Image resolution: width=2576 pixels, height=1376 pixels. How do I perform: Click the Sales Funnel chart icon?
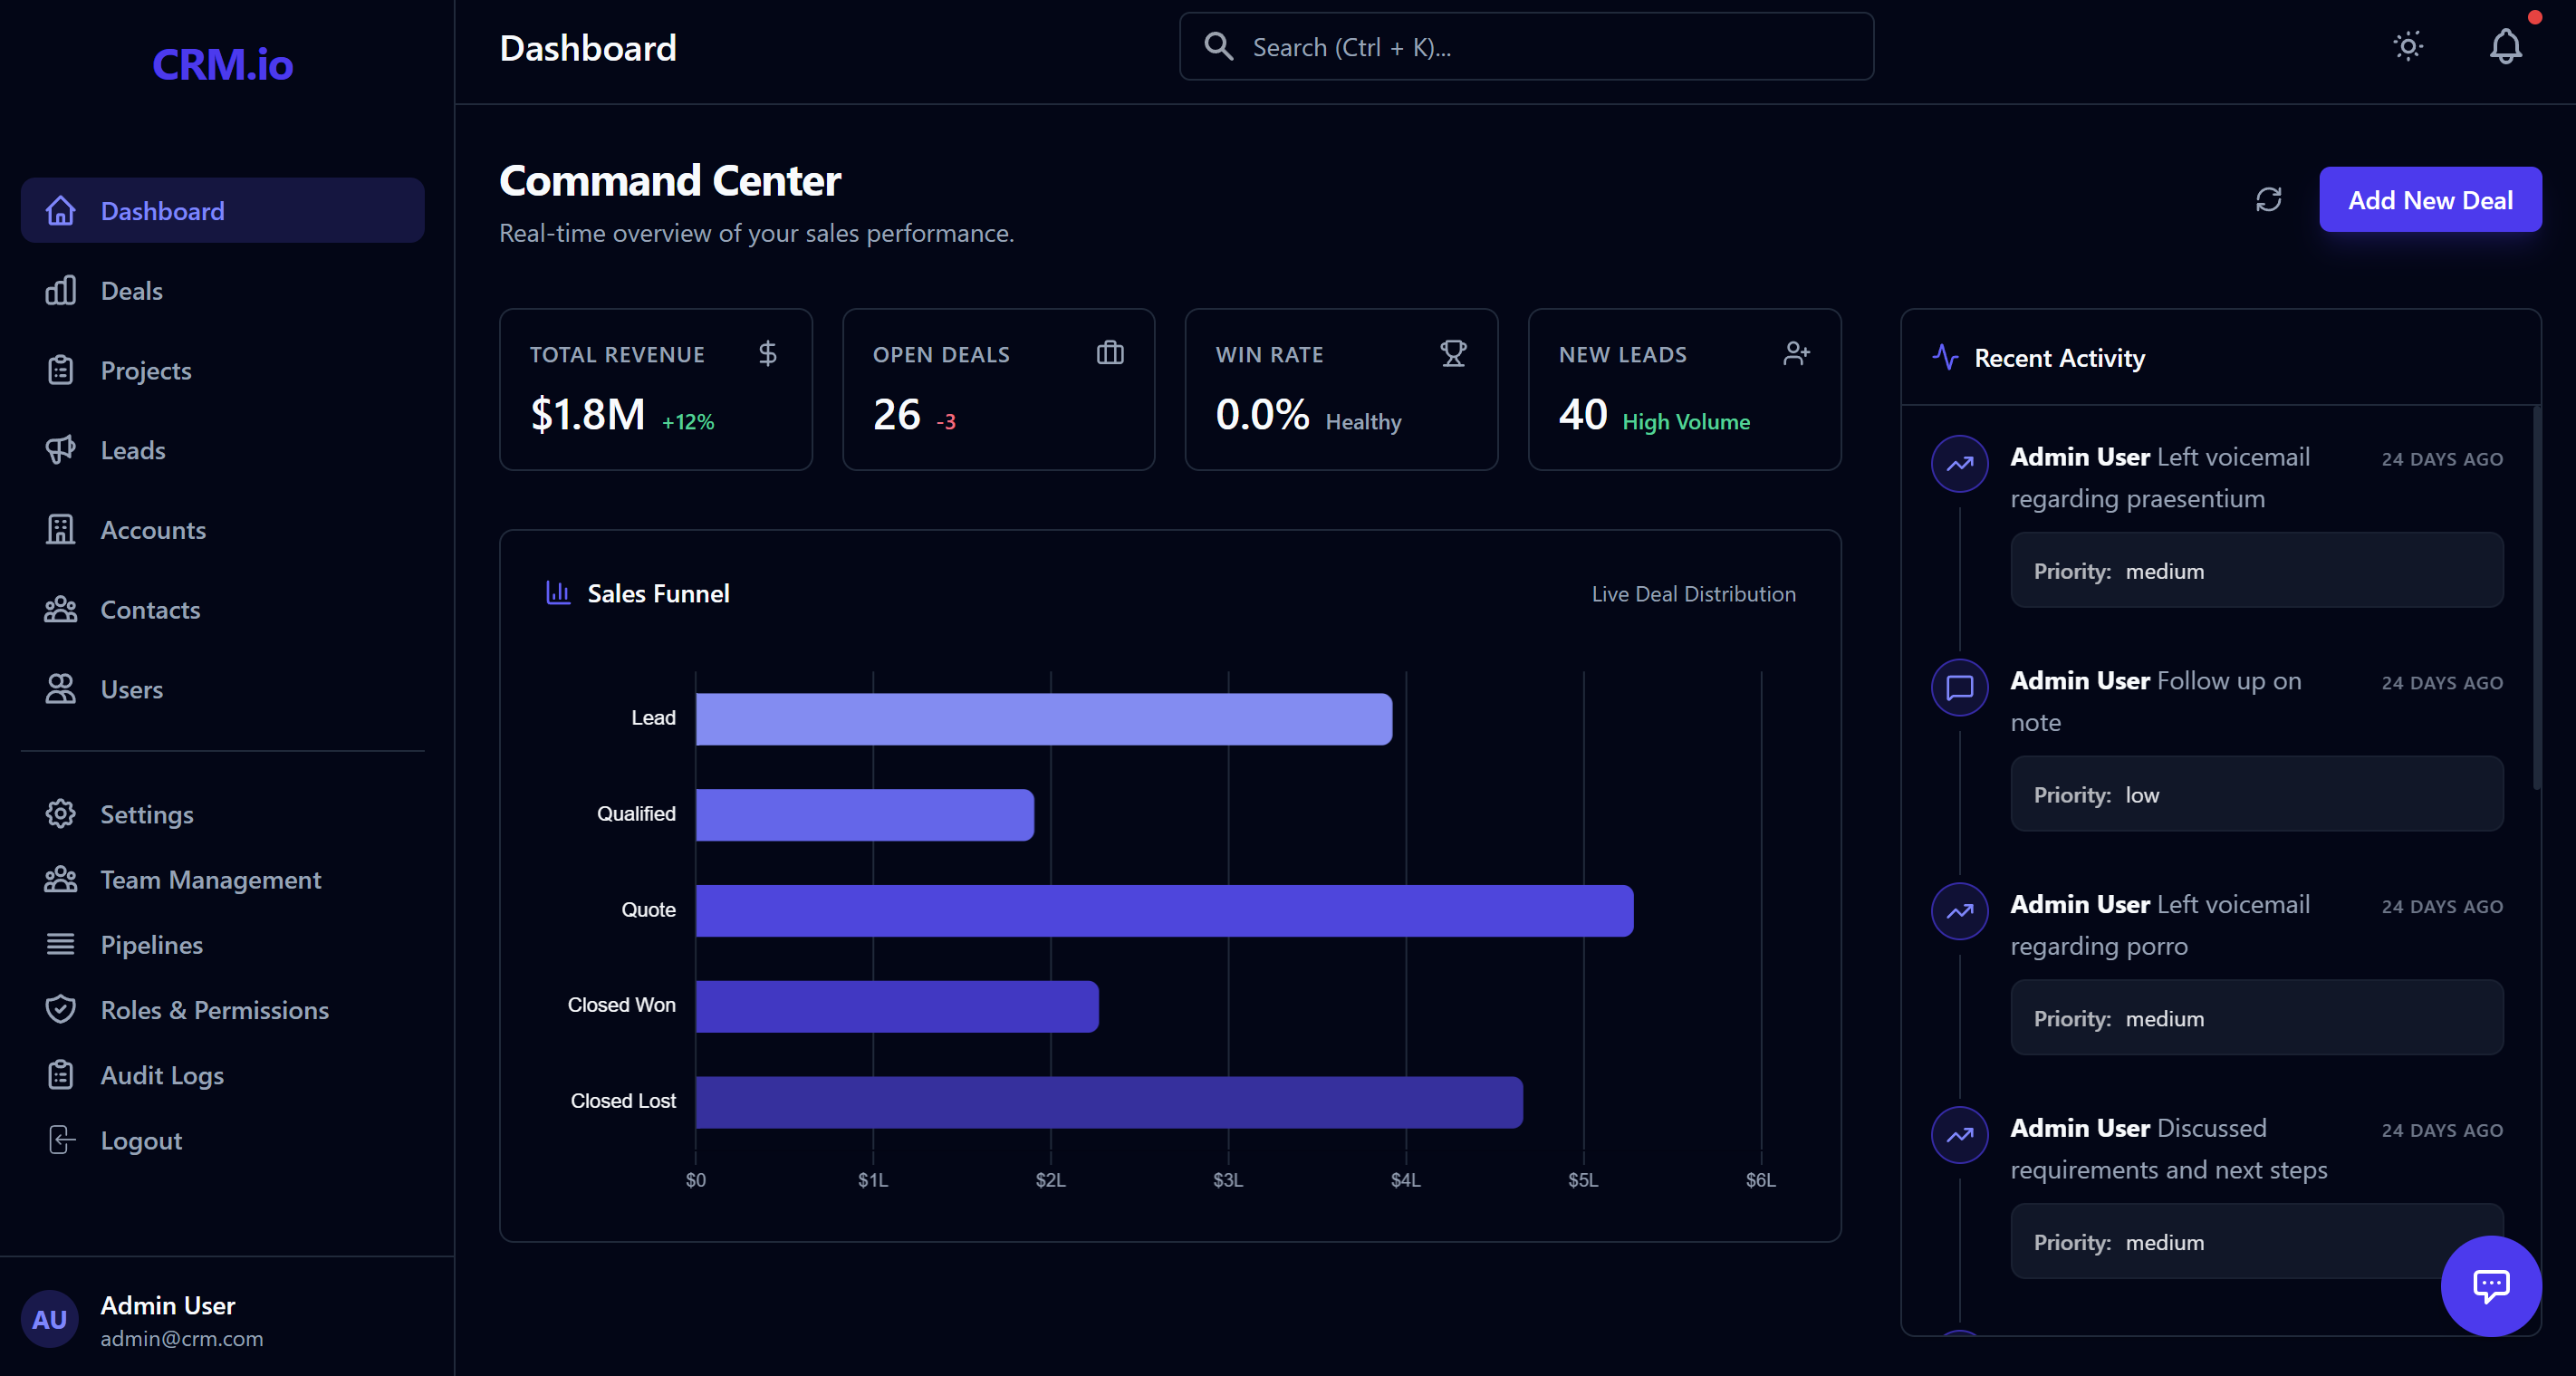coord(558,593)
